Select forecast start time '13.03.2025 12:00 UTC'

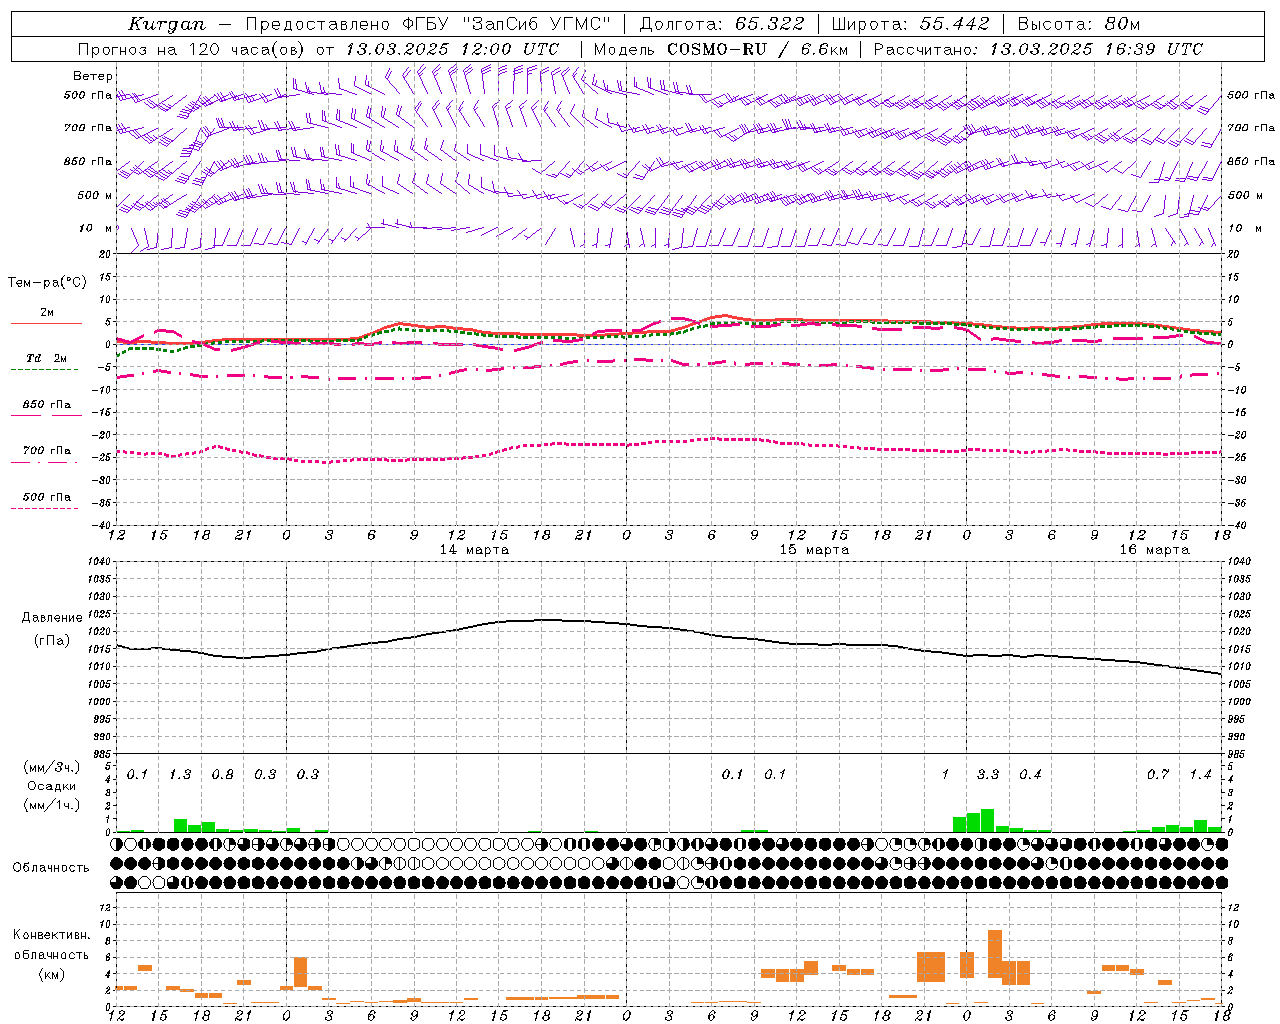point(452,49)
